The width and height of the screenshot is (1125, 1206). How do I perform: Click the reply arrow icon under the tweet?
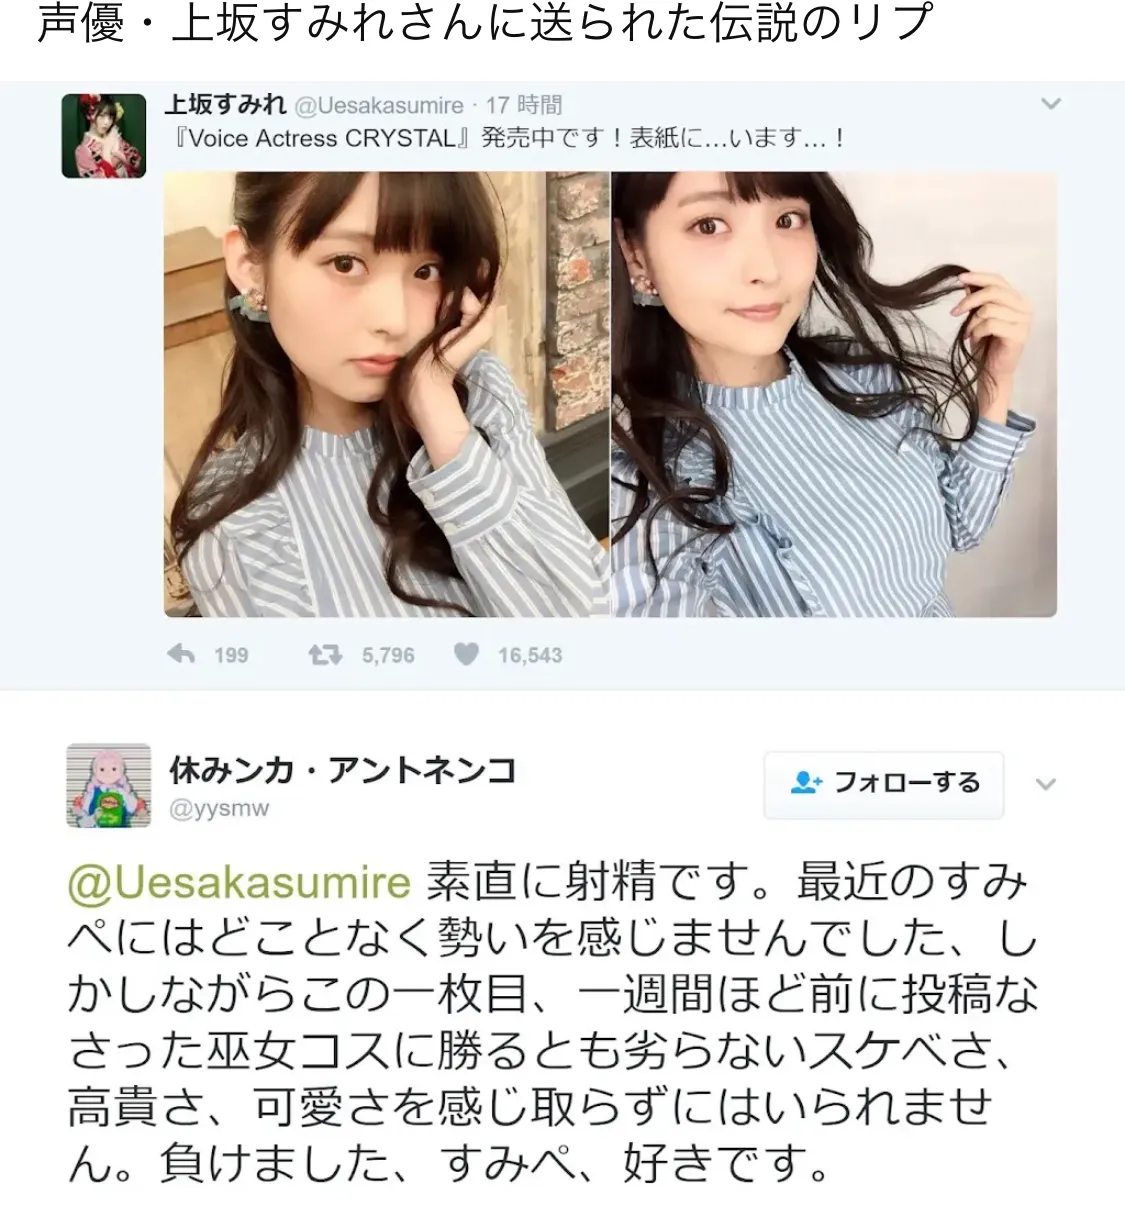point(181,655)
